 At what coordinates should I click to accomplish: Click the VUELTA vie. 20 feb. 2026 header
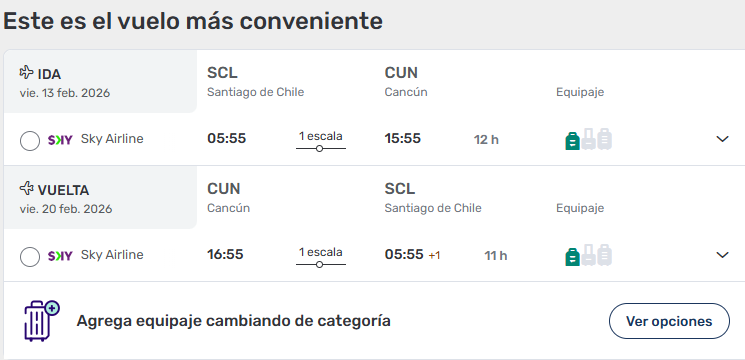66,199
